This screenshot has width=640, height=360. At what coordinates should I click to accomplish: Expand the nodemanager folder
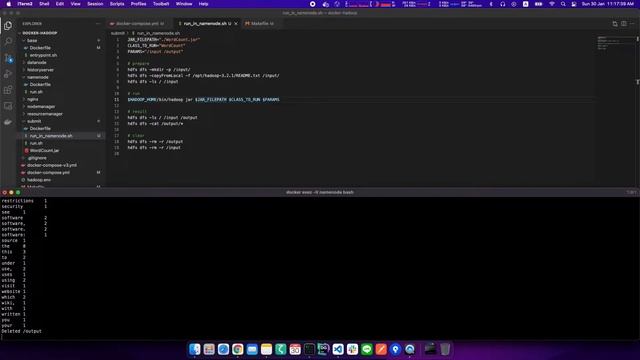point(41,107)
